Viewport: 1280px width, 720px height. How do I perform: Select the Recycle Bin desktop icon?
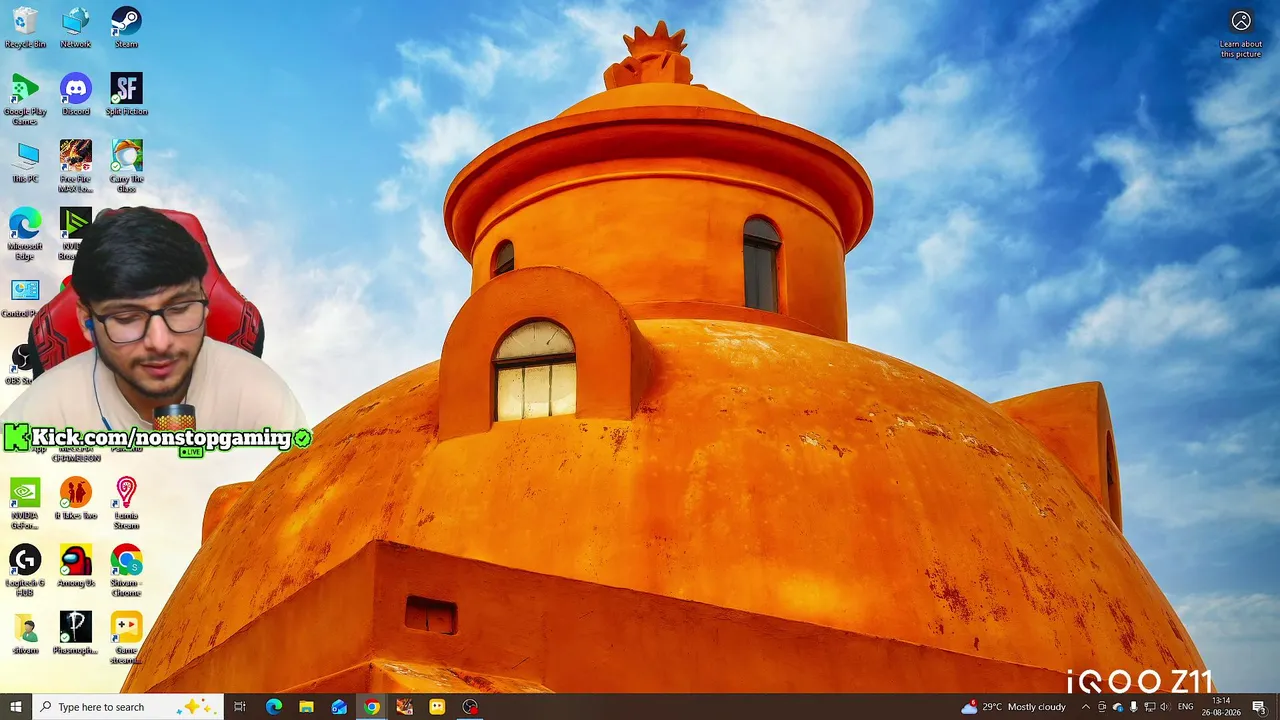tap(25, 27)
